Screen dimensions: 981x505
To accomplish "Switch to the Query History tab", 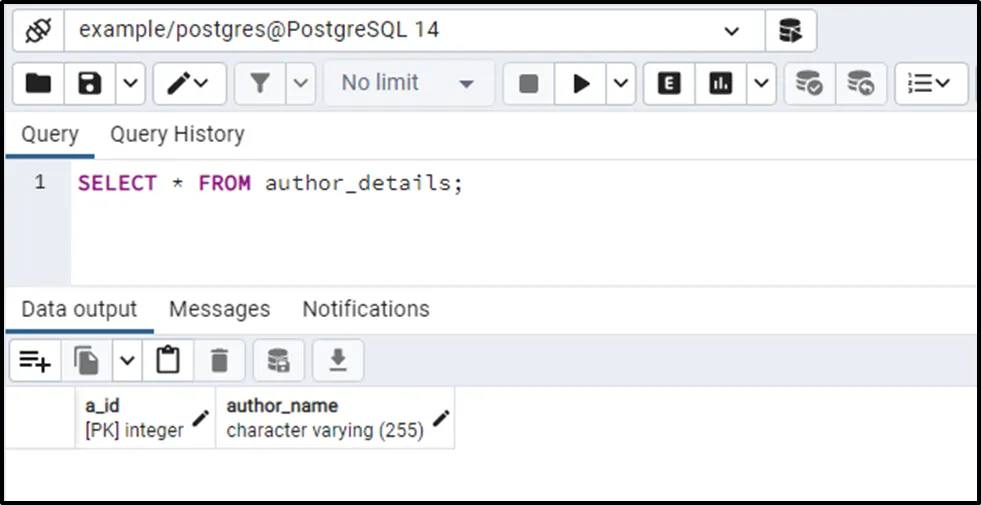I will (x=177, y=135).
